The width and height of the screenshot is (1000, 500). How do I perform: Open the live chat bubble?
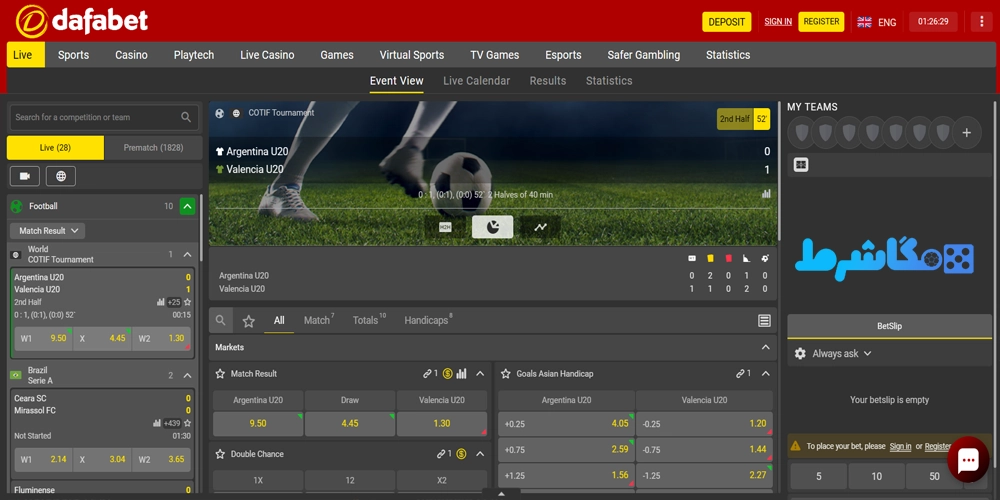tap(968, 459)
